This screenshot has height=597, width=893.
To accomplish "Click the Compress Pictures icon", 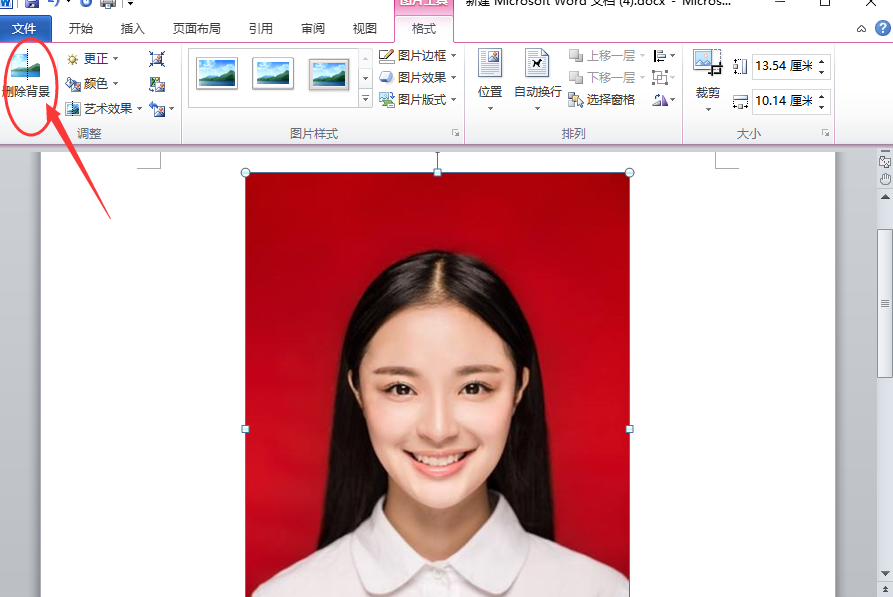I will [157, 59].
